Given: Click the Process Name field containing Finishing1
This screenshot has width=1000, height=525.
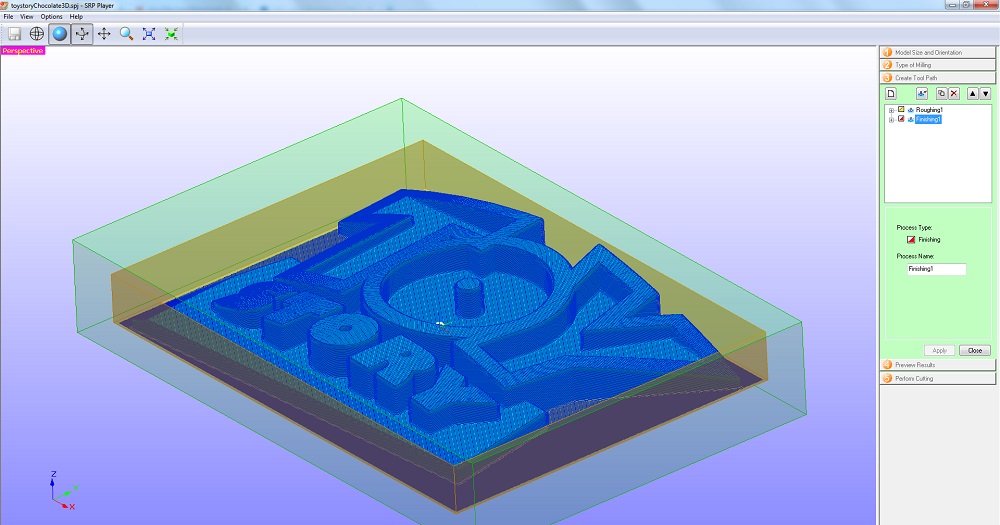Looking at the screenshot, I should coord(936,269).
